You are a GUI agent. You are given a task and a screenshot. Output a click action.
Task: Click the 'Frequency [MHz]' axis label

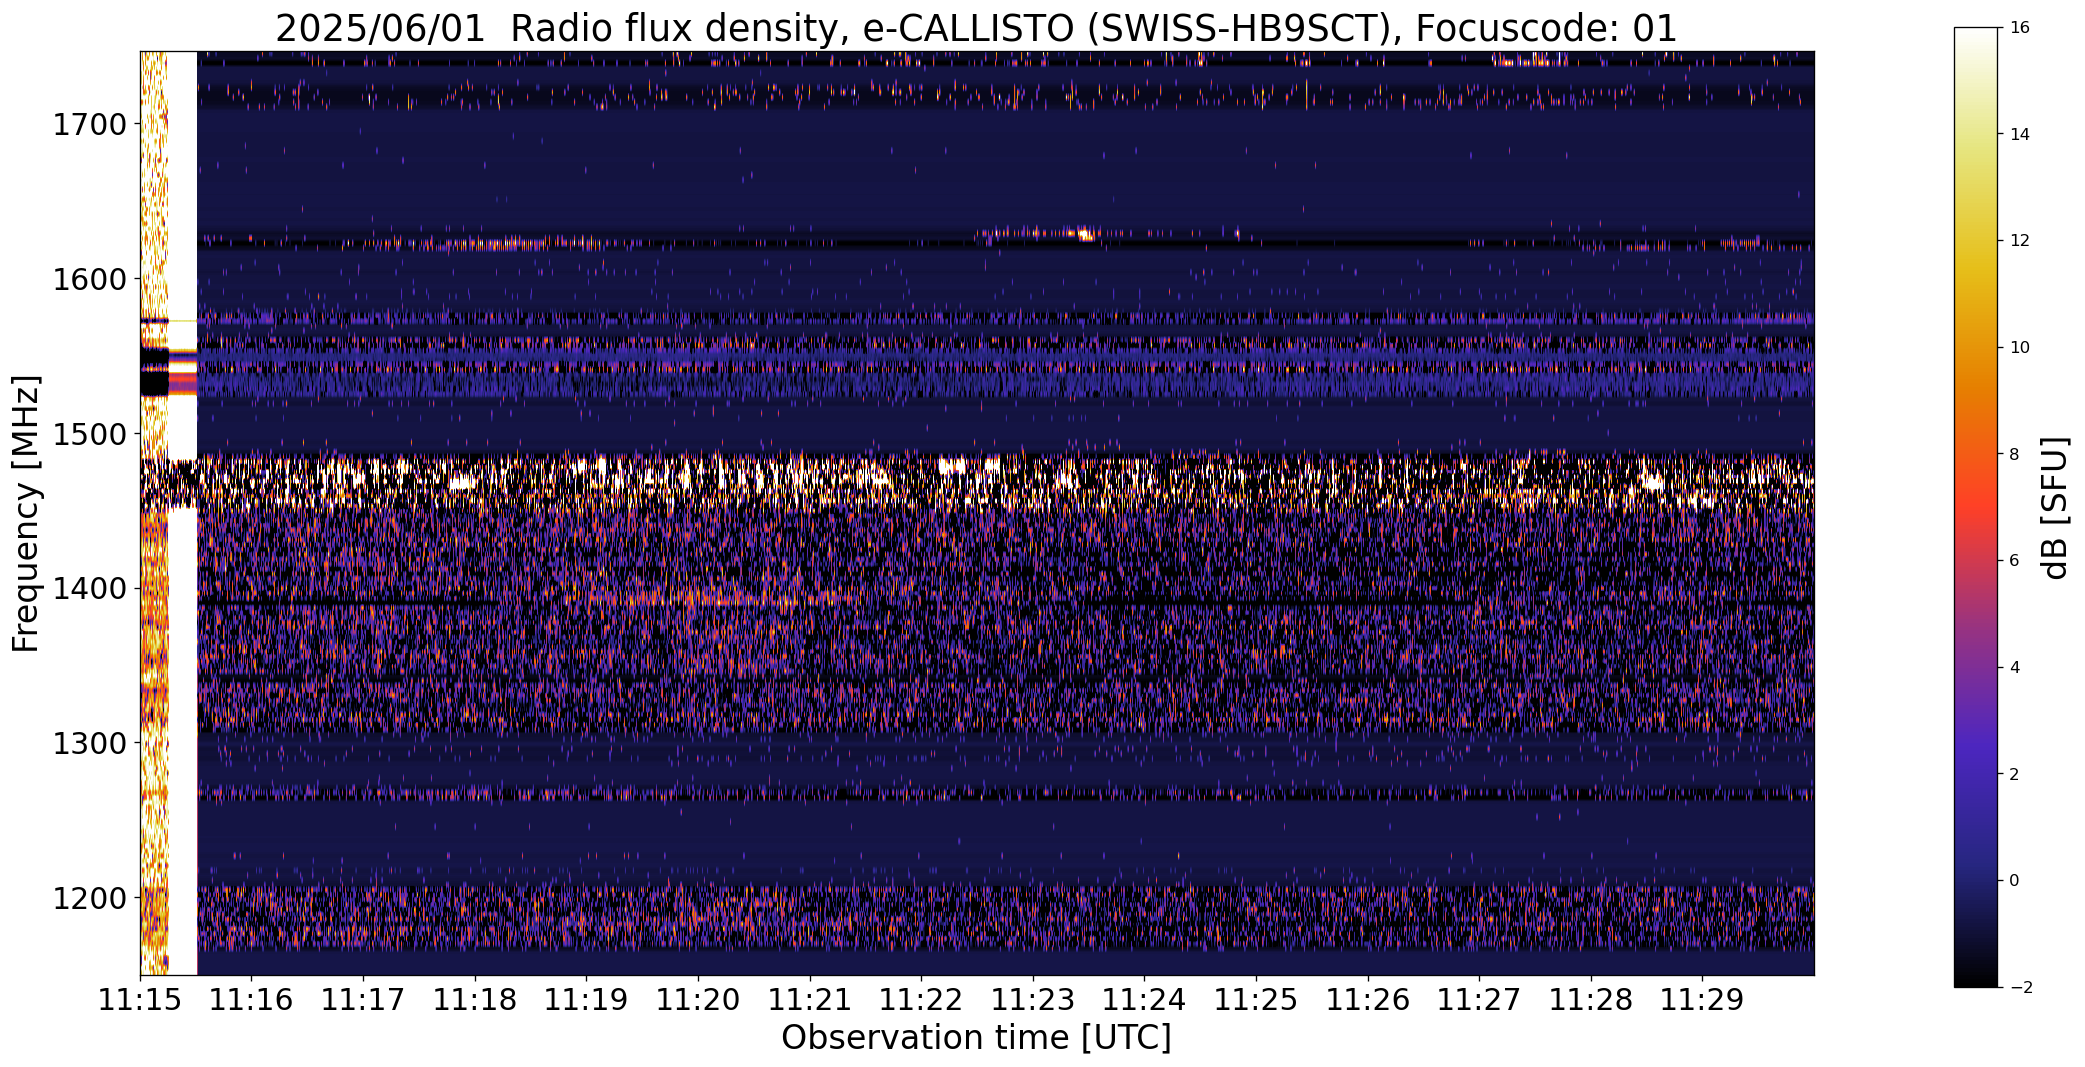[26, 513]
